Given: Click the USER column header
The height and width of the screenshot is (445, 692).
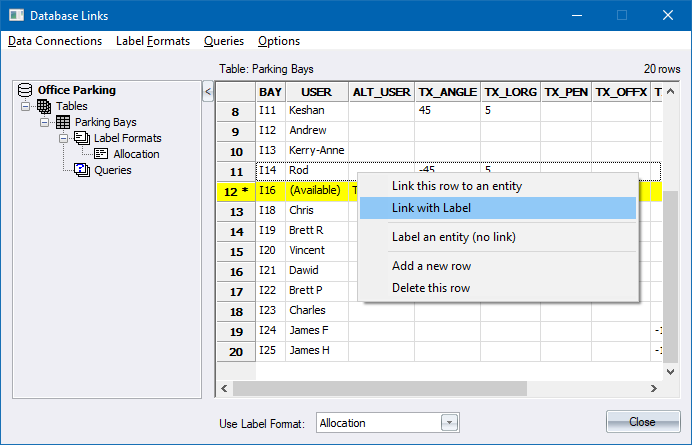Looking at the screenshot, I should coord(316,92).
